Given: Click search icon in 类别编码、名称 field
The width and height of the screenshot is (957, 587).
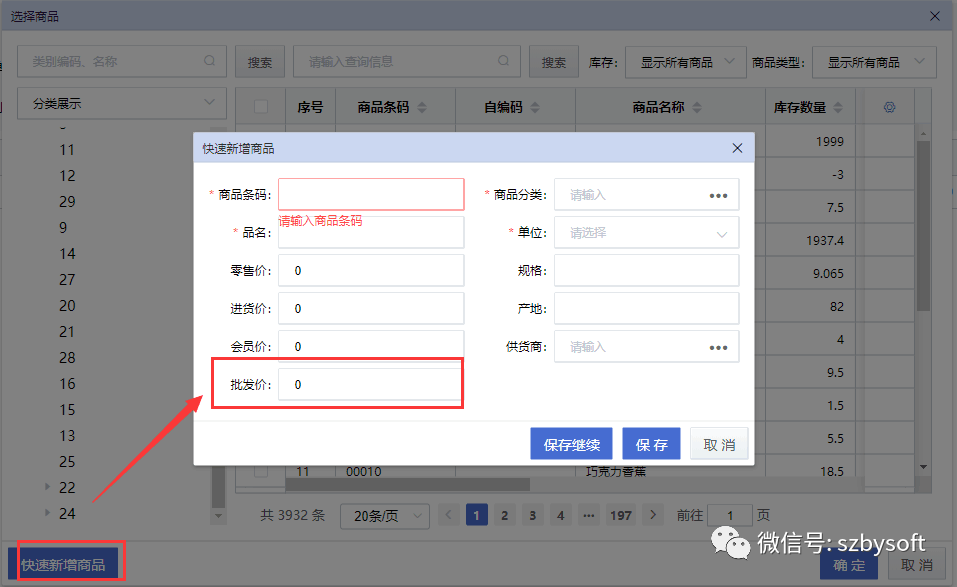Looking at the screenshot, I should point(209,61).
